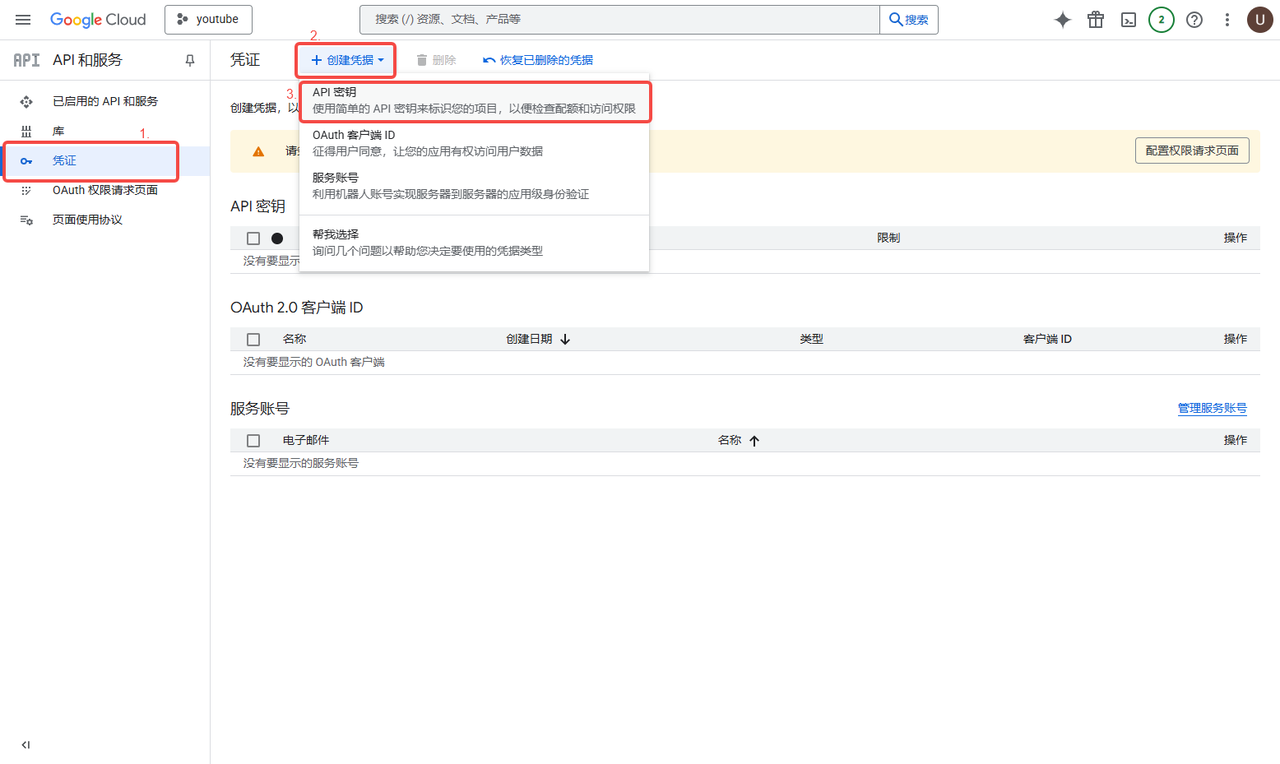This screenshot has height=764, width=1280.
Task: Toggle the API 密钥 table select-all checkbox
Action: click(253, 238)
